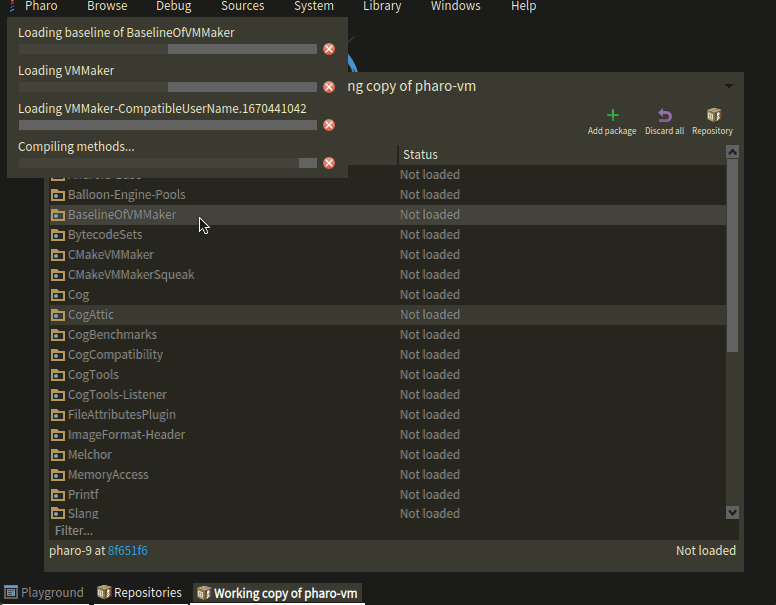Select the CMakeVMMaker package name

coord(111,255)
